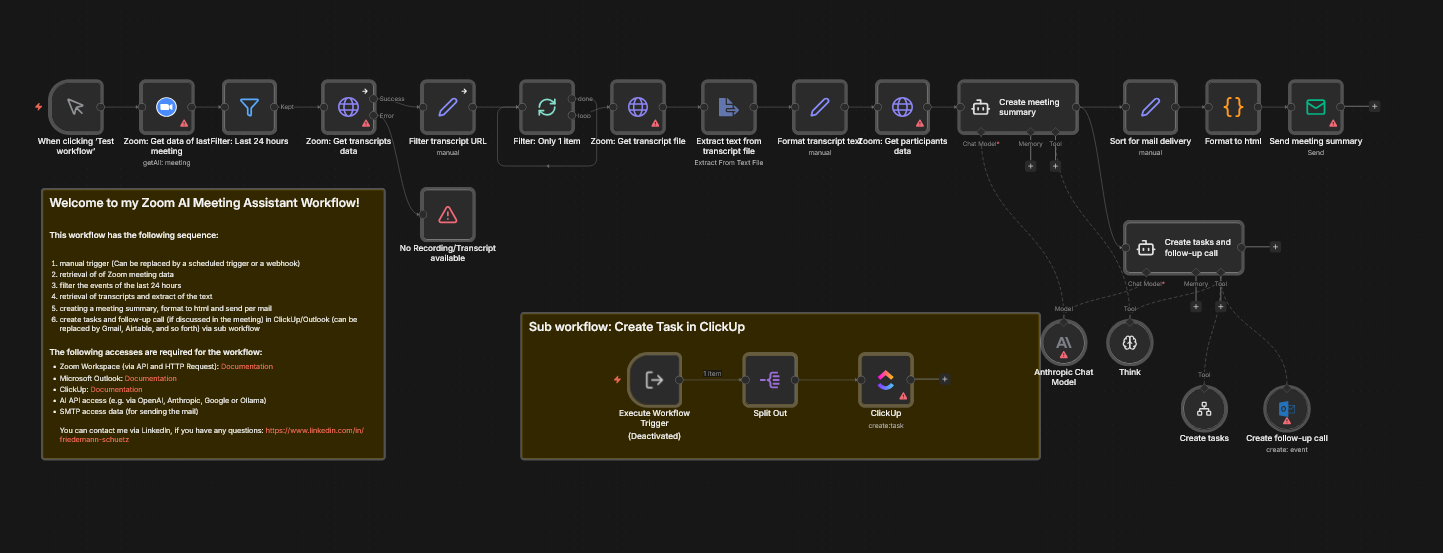Select the ClickUp create task node
The width and height of the screenshot is (1443, 553).
pos(885,379)
